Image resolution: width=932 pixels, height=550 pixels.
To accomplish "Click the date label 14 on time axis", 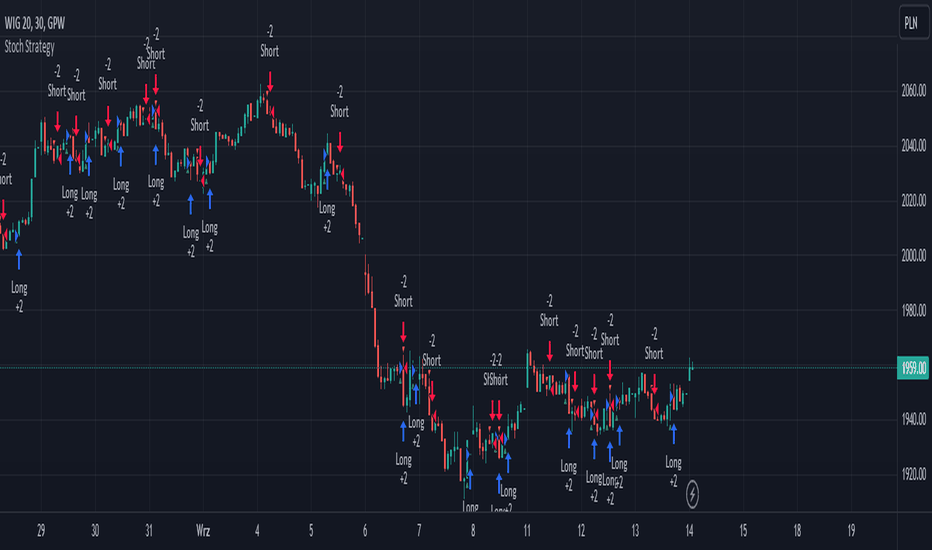I will tap(689, 530).
